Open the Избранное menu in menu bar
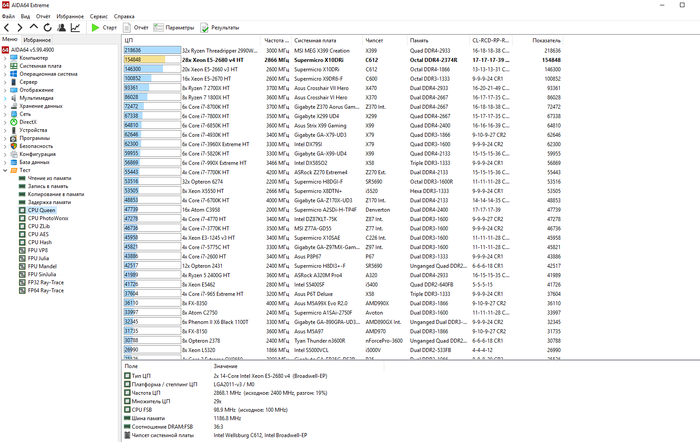Image resolution: width=700 pixels, height=442 pixels. pos(70,16)
